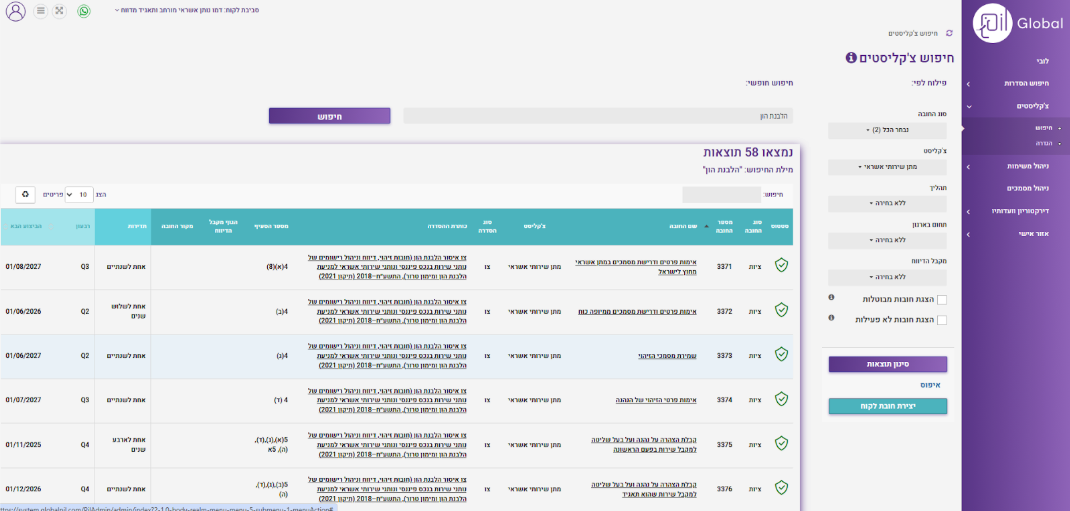Click the fullscreen expand icon

(x=59, y=11)
